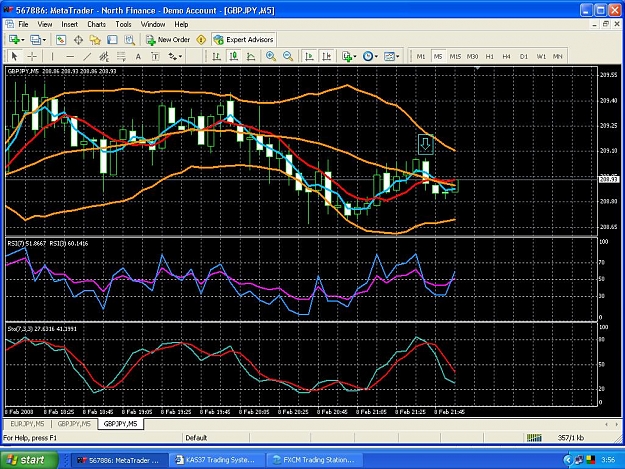This screenshot has width=625, height=469.
Task: Zoom out of the chart
Action: tap(288, 56)
